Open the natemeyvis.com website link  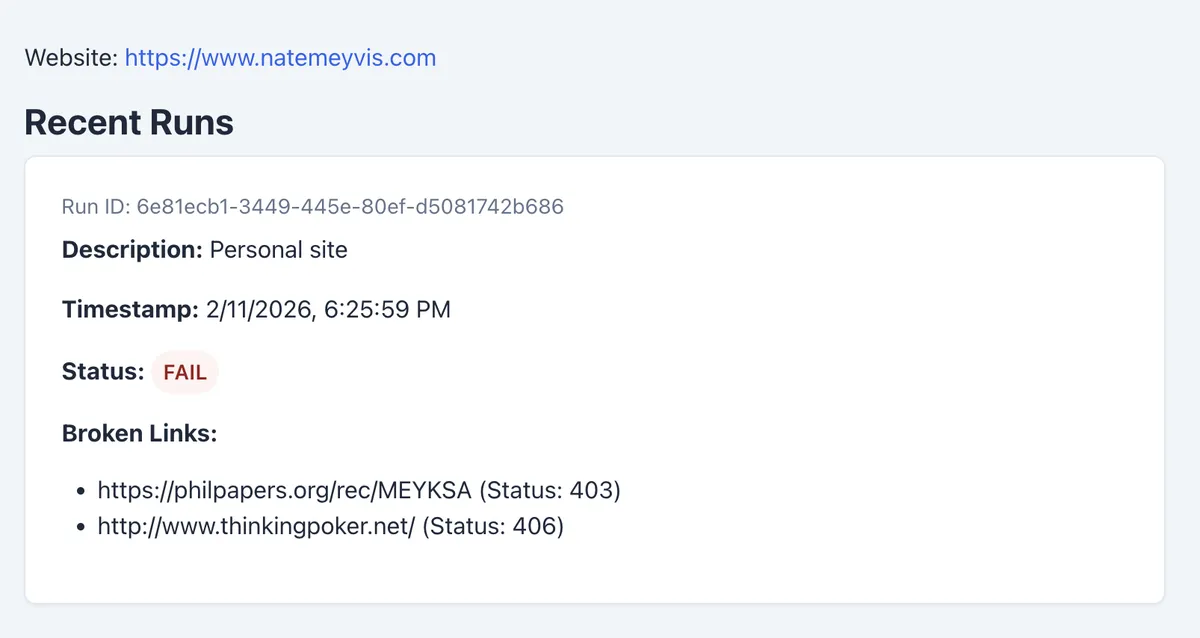click(280, 58)
